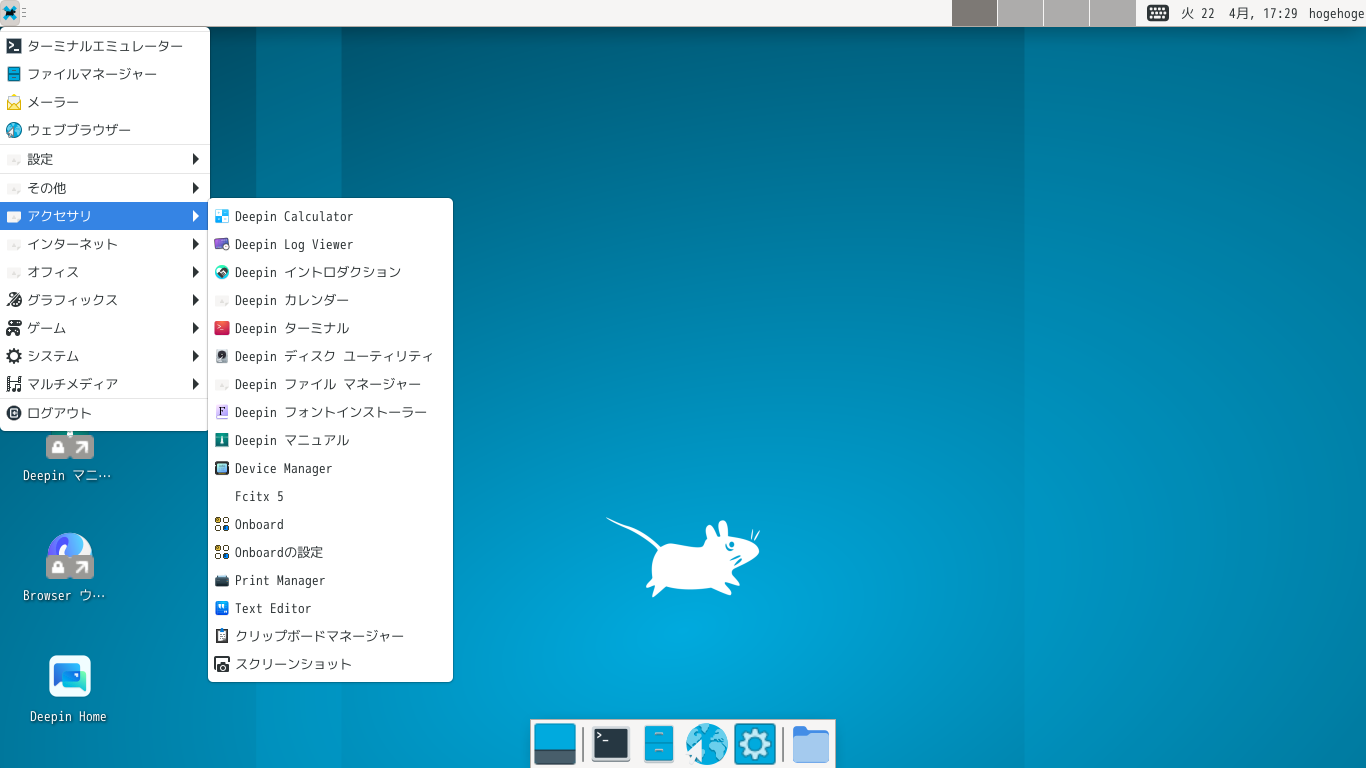Viewport: 1366px width, 768px height.
Task: Open Text Editor
Action: (330, 608)
